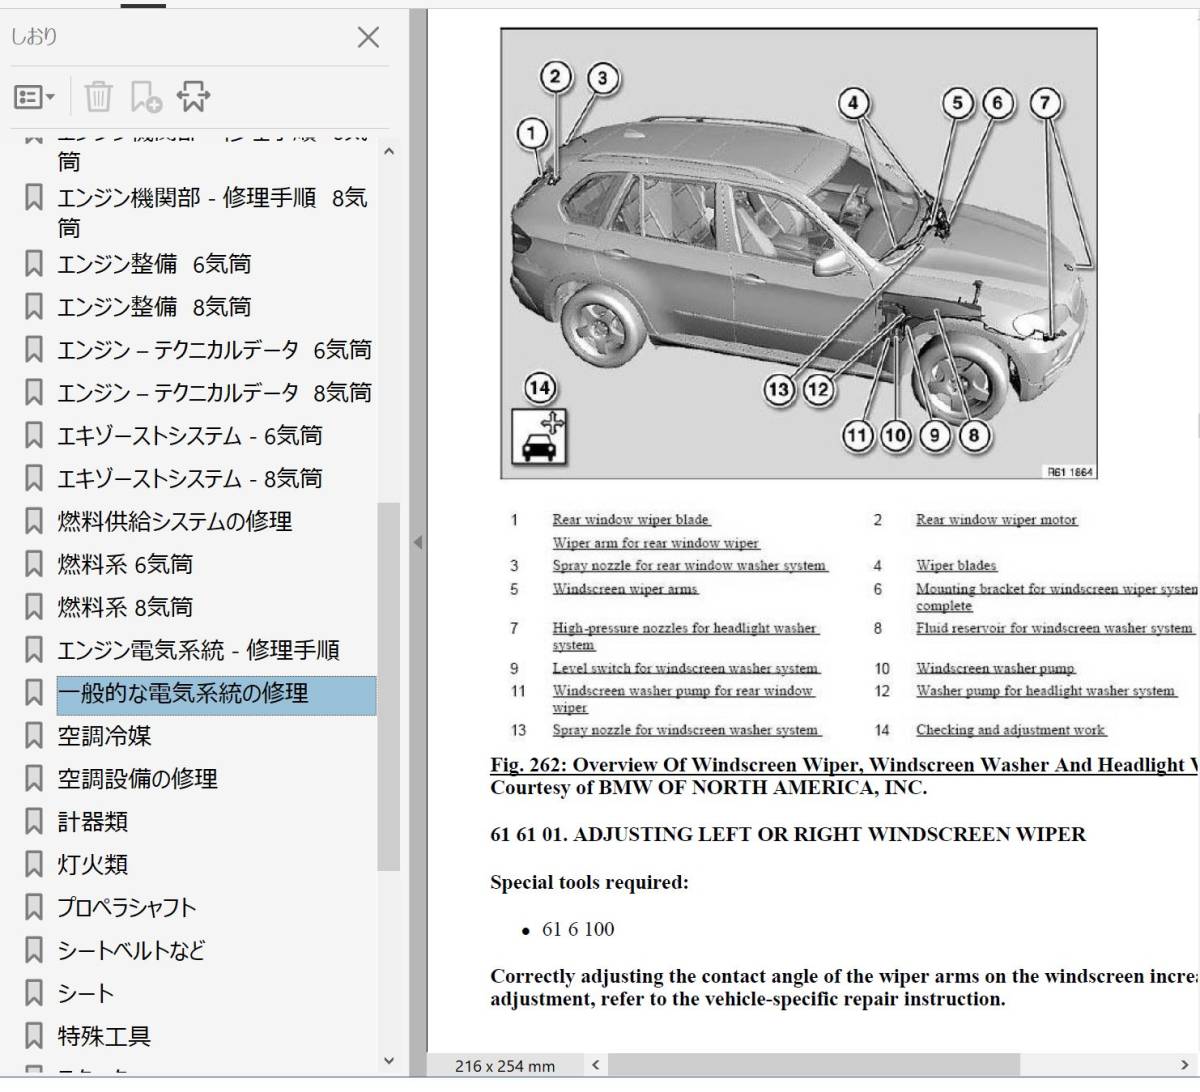
Task: Follow link Level switch for windscreen washer system
Action: tap(685, 668)
